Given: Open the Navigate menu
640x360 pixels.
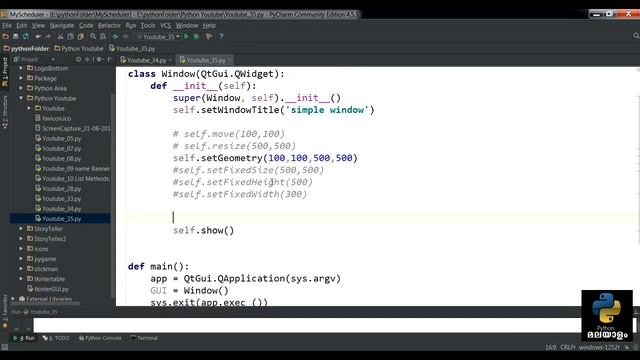Looking at the screenshot, I should 62,25.
